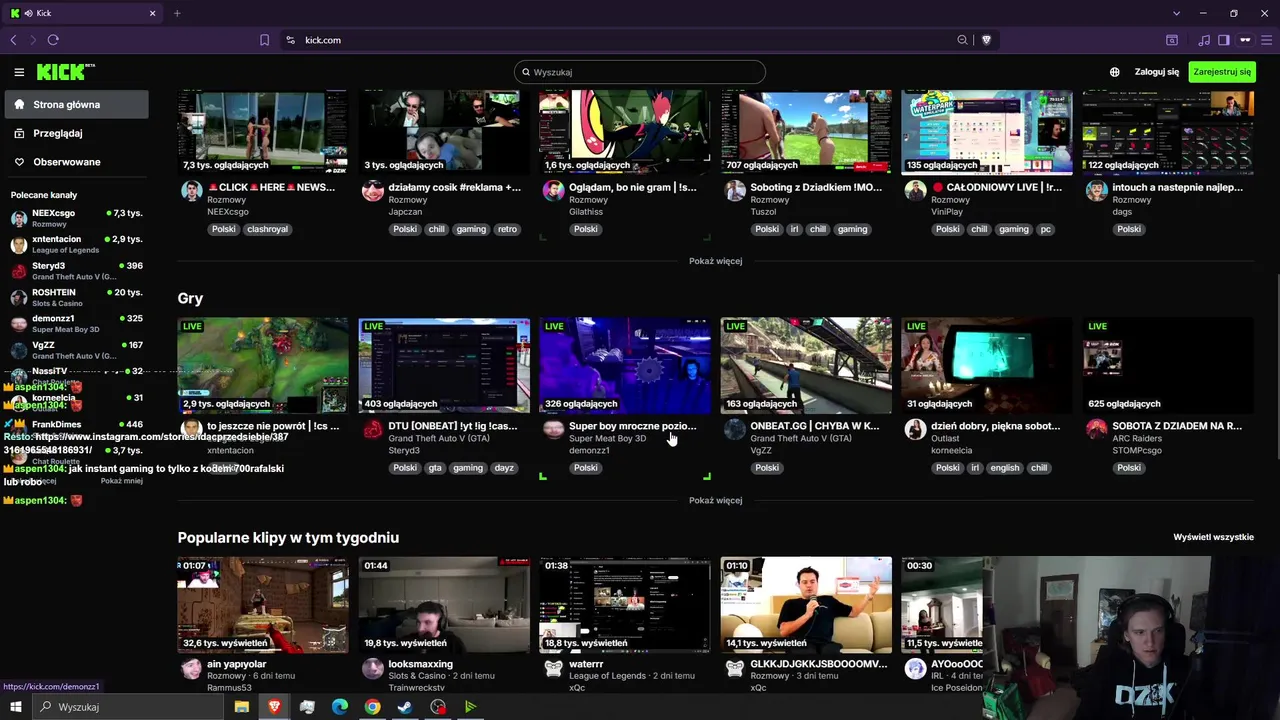Viewport: 1280px width, 720px height.
Task: Click the zoom magnifier icon in address bar
Action: click(x=962, y=40)
